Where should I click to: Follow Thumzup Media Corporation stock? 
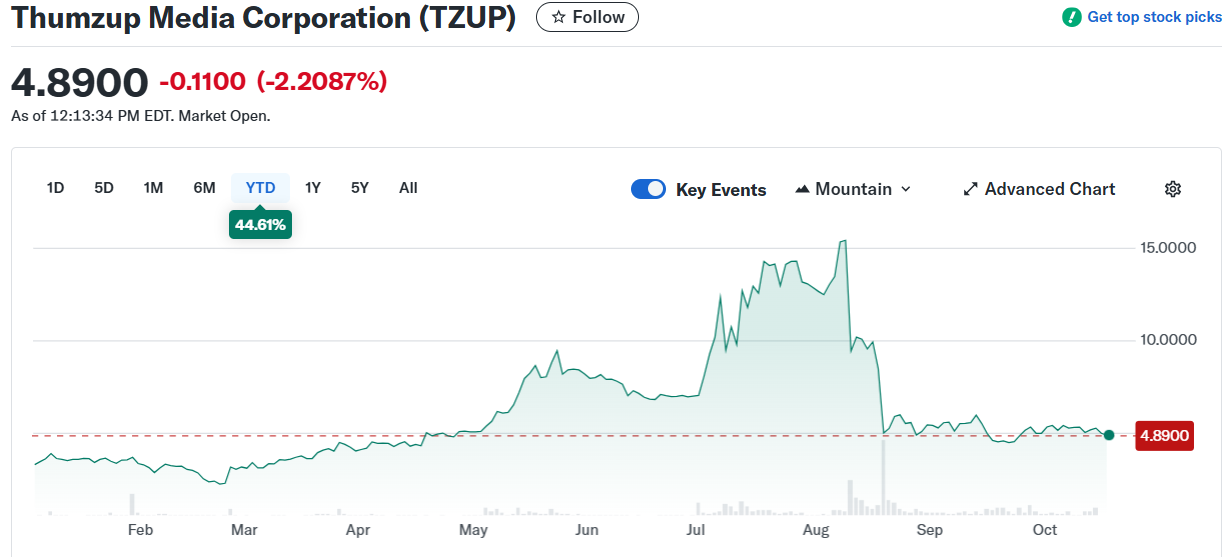click(x=587, y=17)
